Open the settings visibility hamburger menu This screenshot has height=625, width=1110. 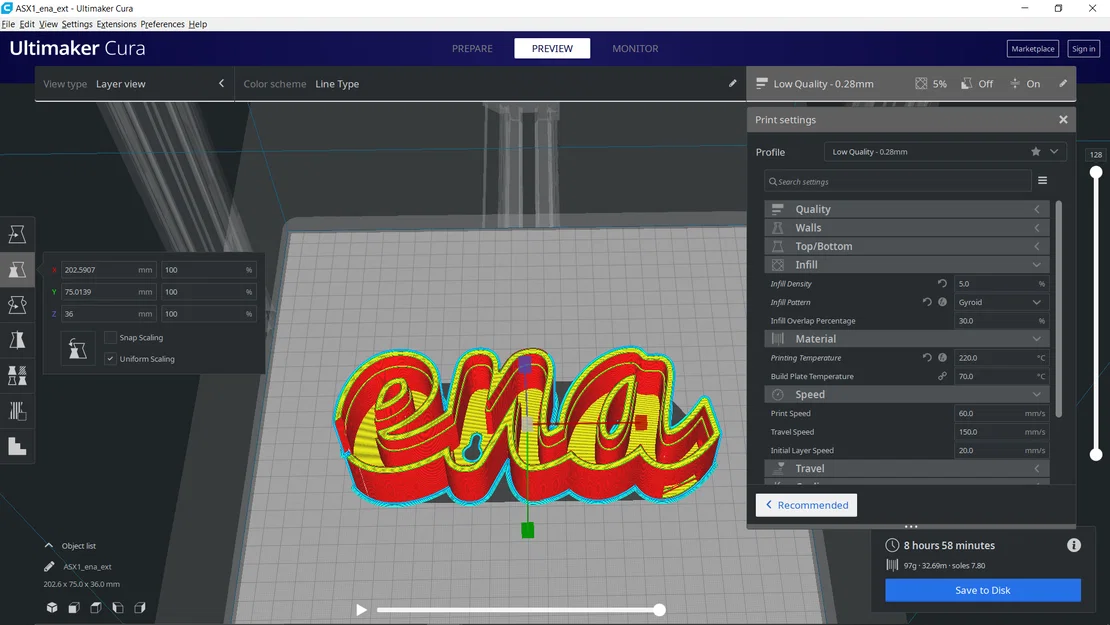[1042, 180]
